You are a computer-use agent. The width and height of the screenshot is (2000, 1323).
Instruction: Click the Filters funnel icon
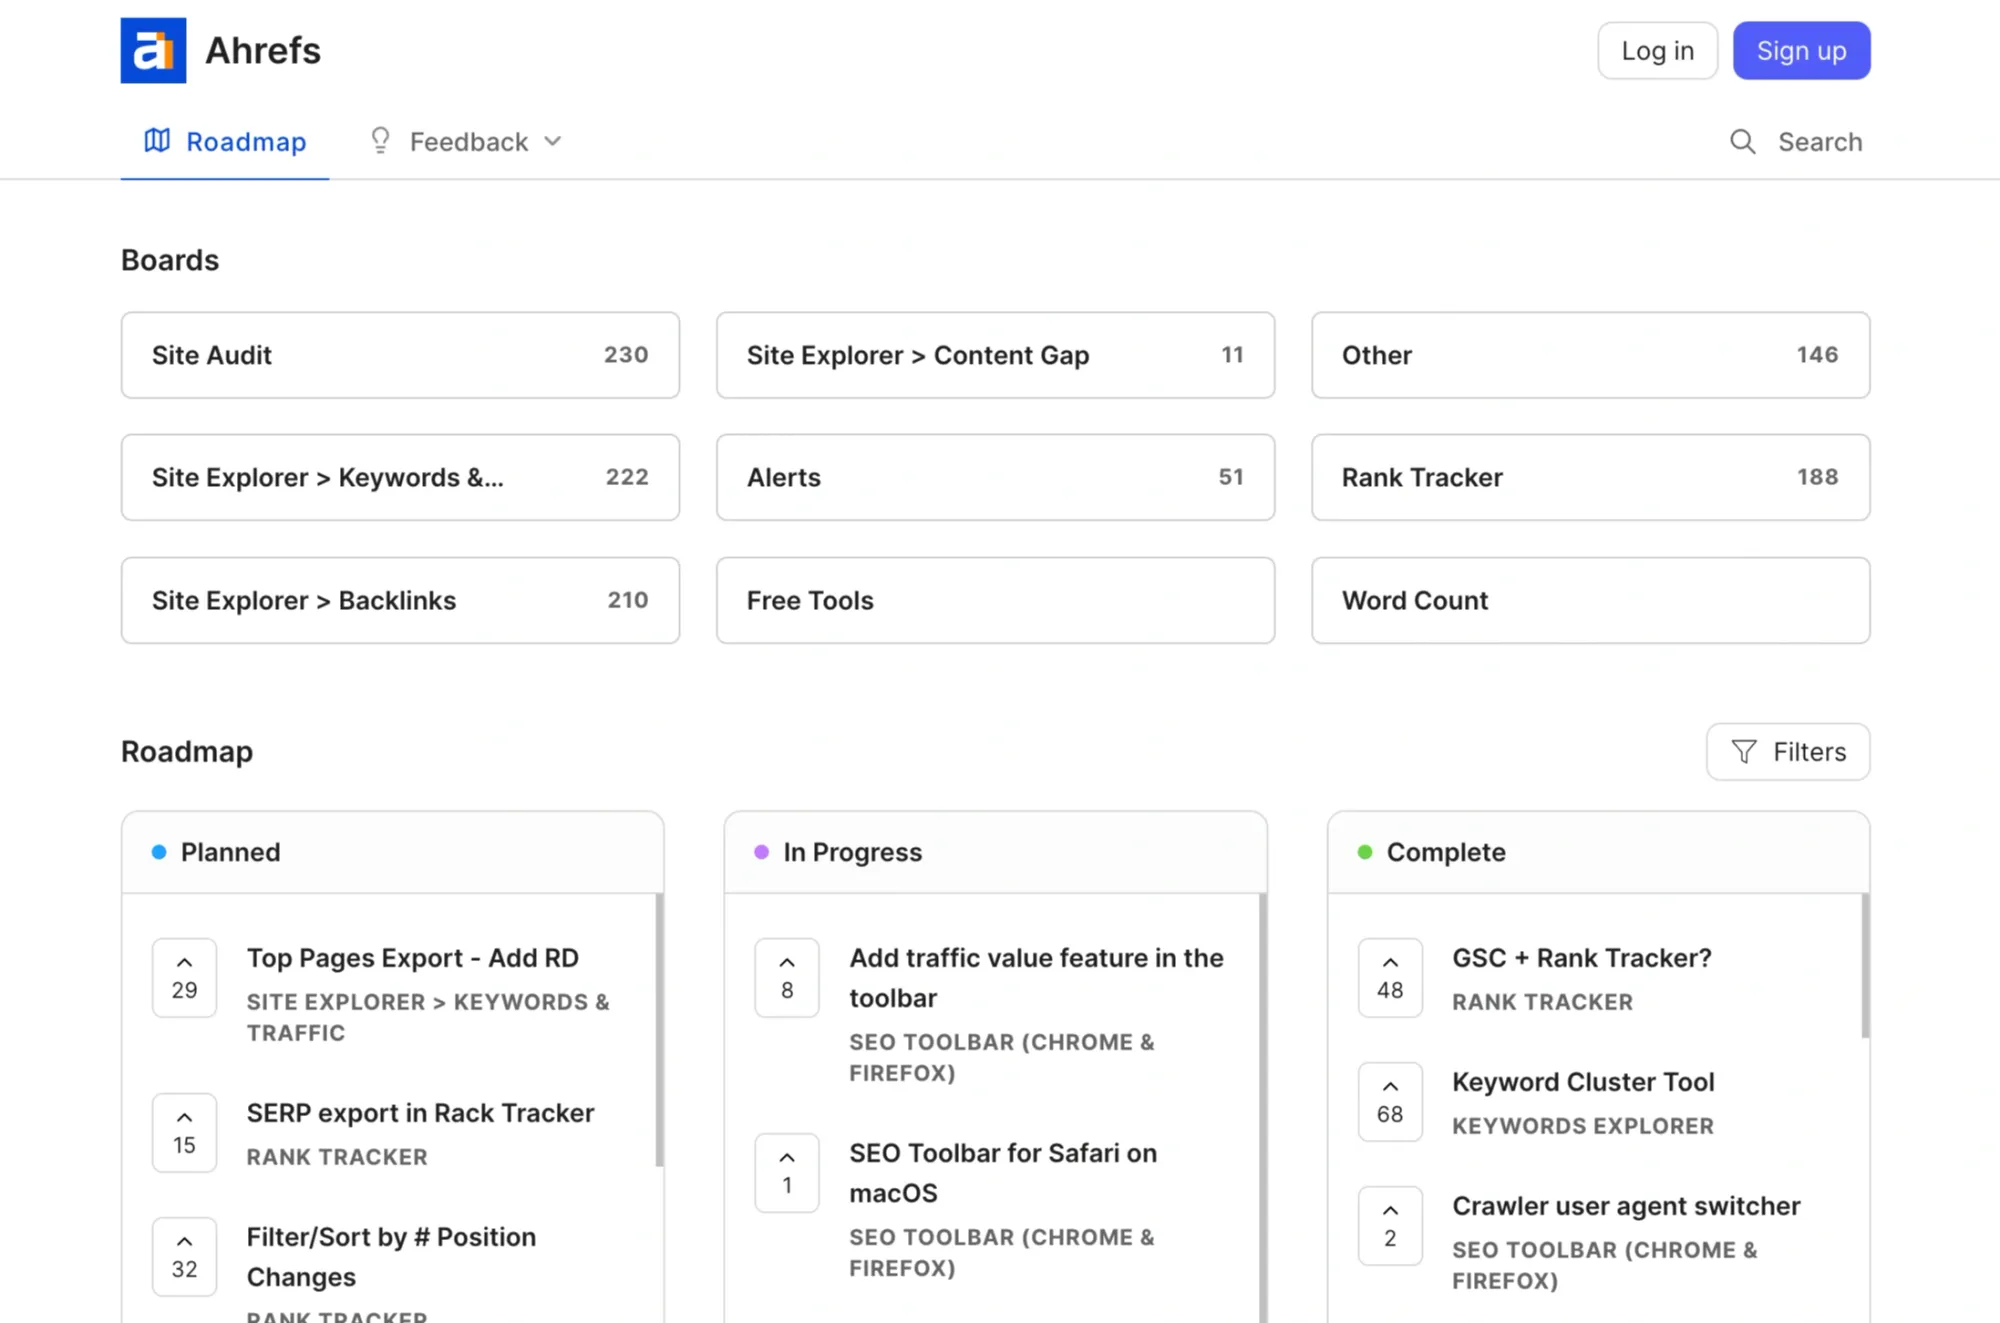(x=1743, y=752)
